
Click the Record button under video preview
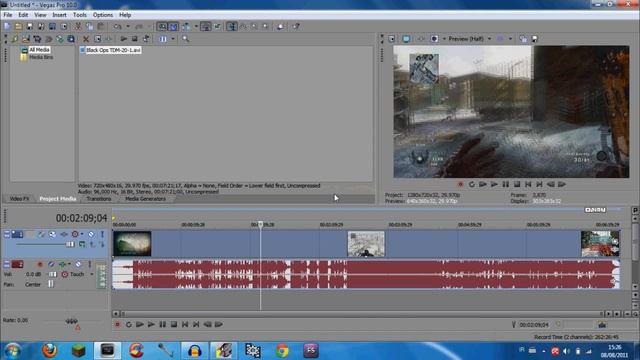point(460,184)
